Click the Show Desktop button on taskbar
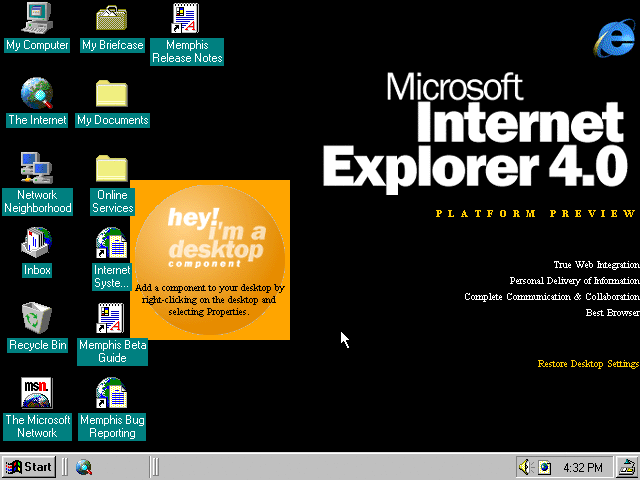Screen dimensions: 640x480 [x=628, y=467]
